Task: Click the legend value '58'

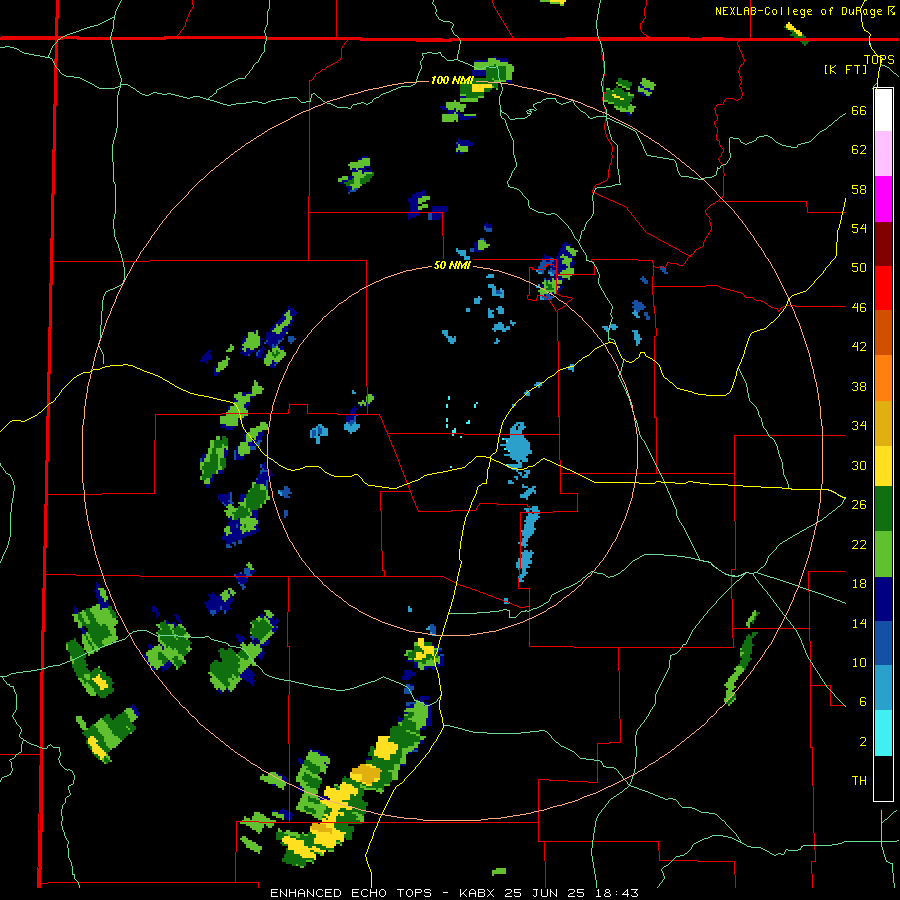Action: point(859,189)
